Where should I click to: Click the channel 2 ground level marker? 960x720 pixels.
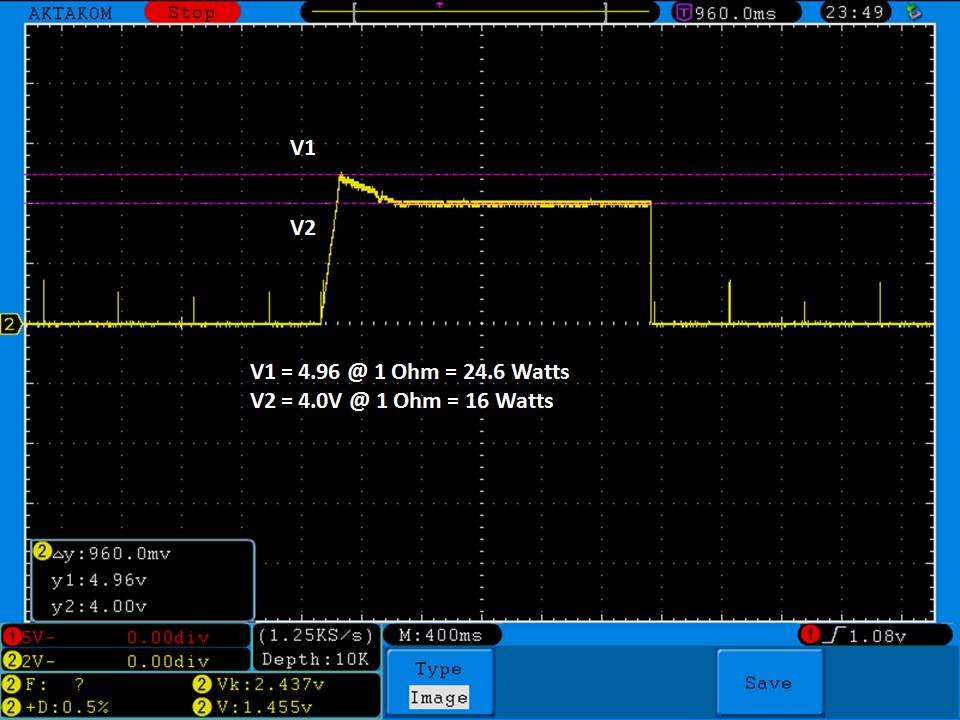point(11,324)
